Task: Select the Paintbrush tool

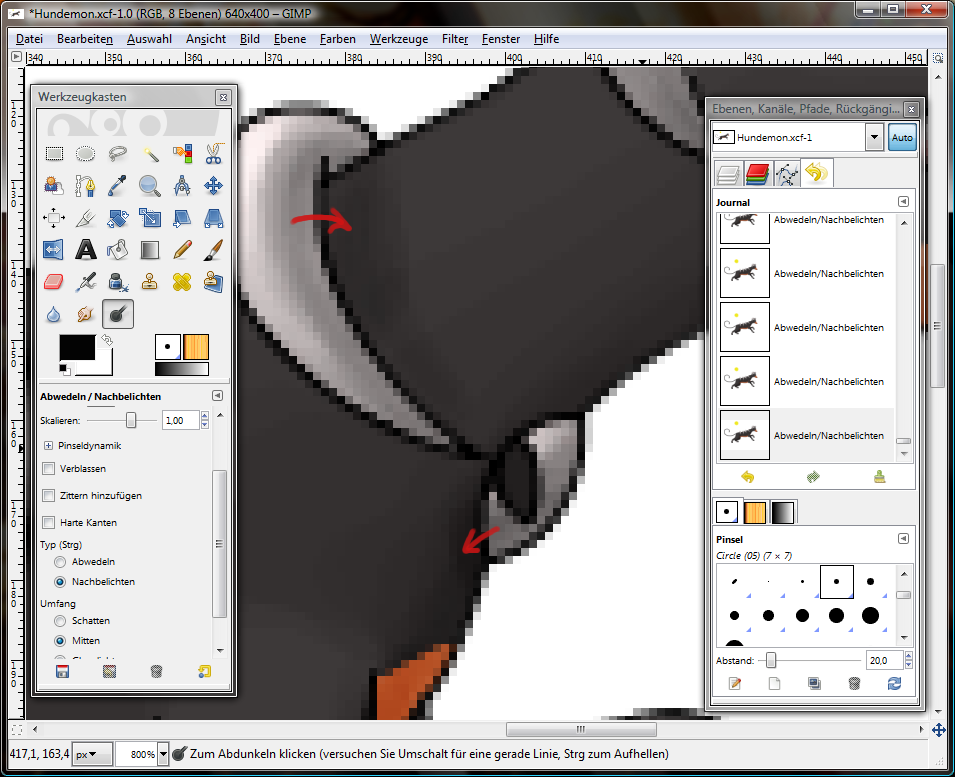Action: (x=213, y=250)
